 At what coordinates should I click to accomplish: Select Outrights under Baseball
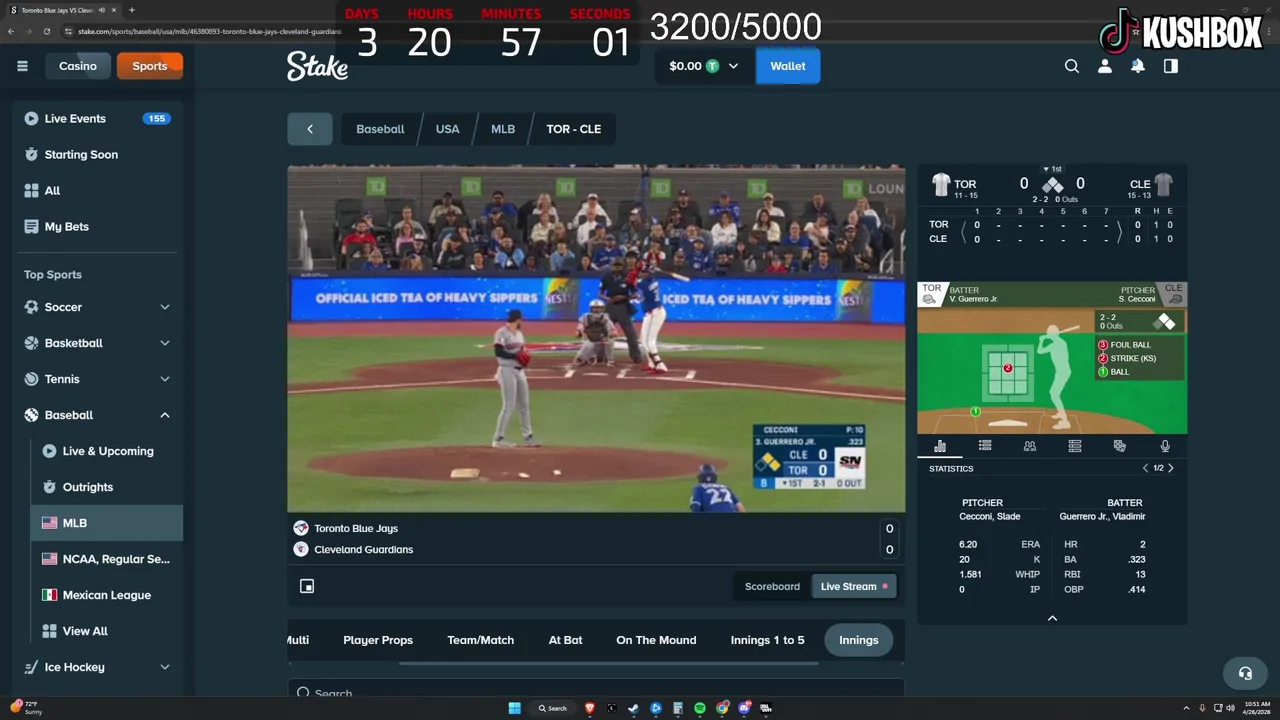pos(107,487)
